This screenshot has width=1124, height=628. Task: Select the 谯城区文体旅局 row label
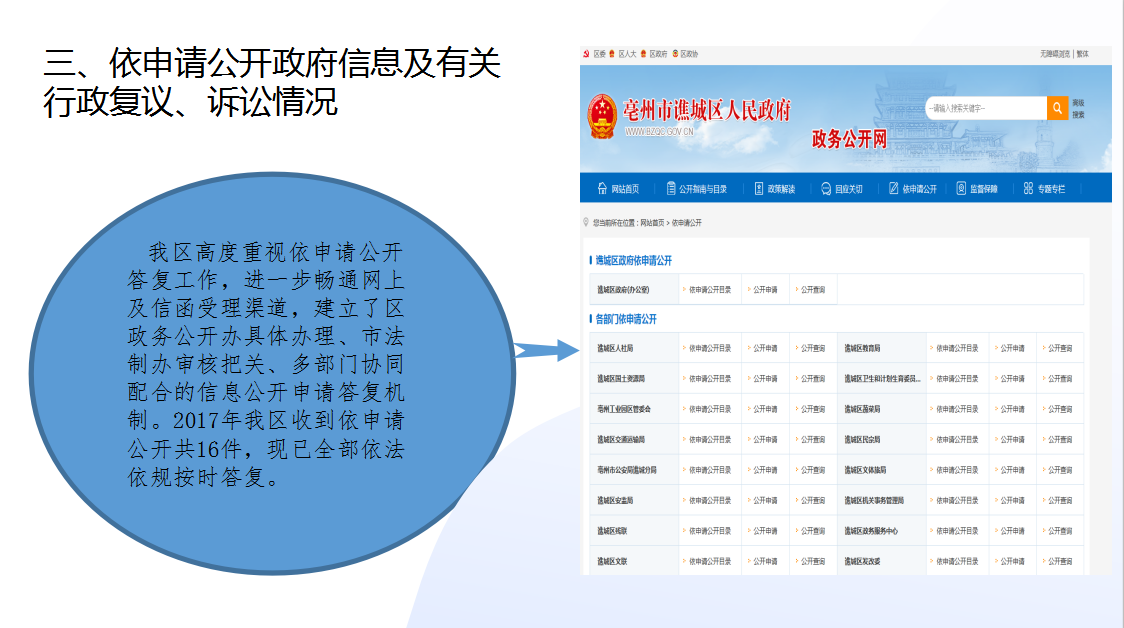tap(865, 470)
